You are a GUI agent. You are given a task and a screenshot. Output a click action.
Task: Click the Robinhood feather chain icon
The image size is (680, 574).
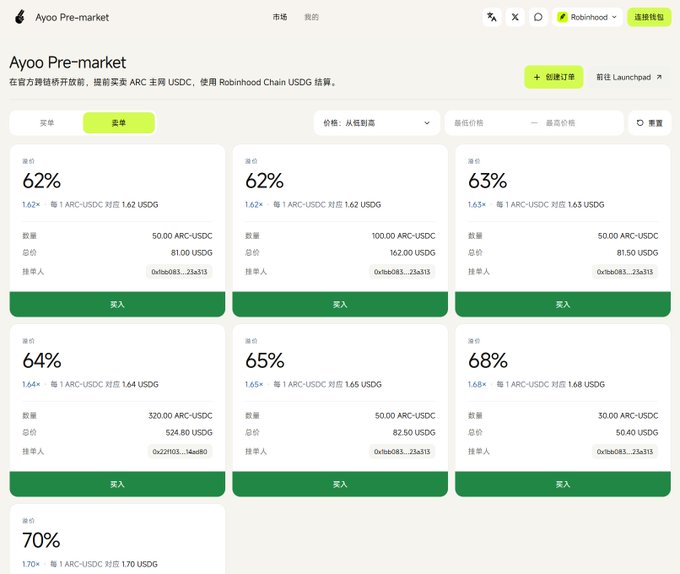coord(562,17)
